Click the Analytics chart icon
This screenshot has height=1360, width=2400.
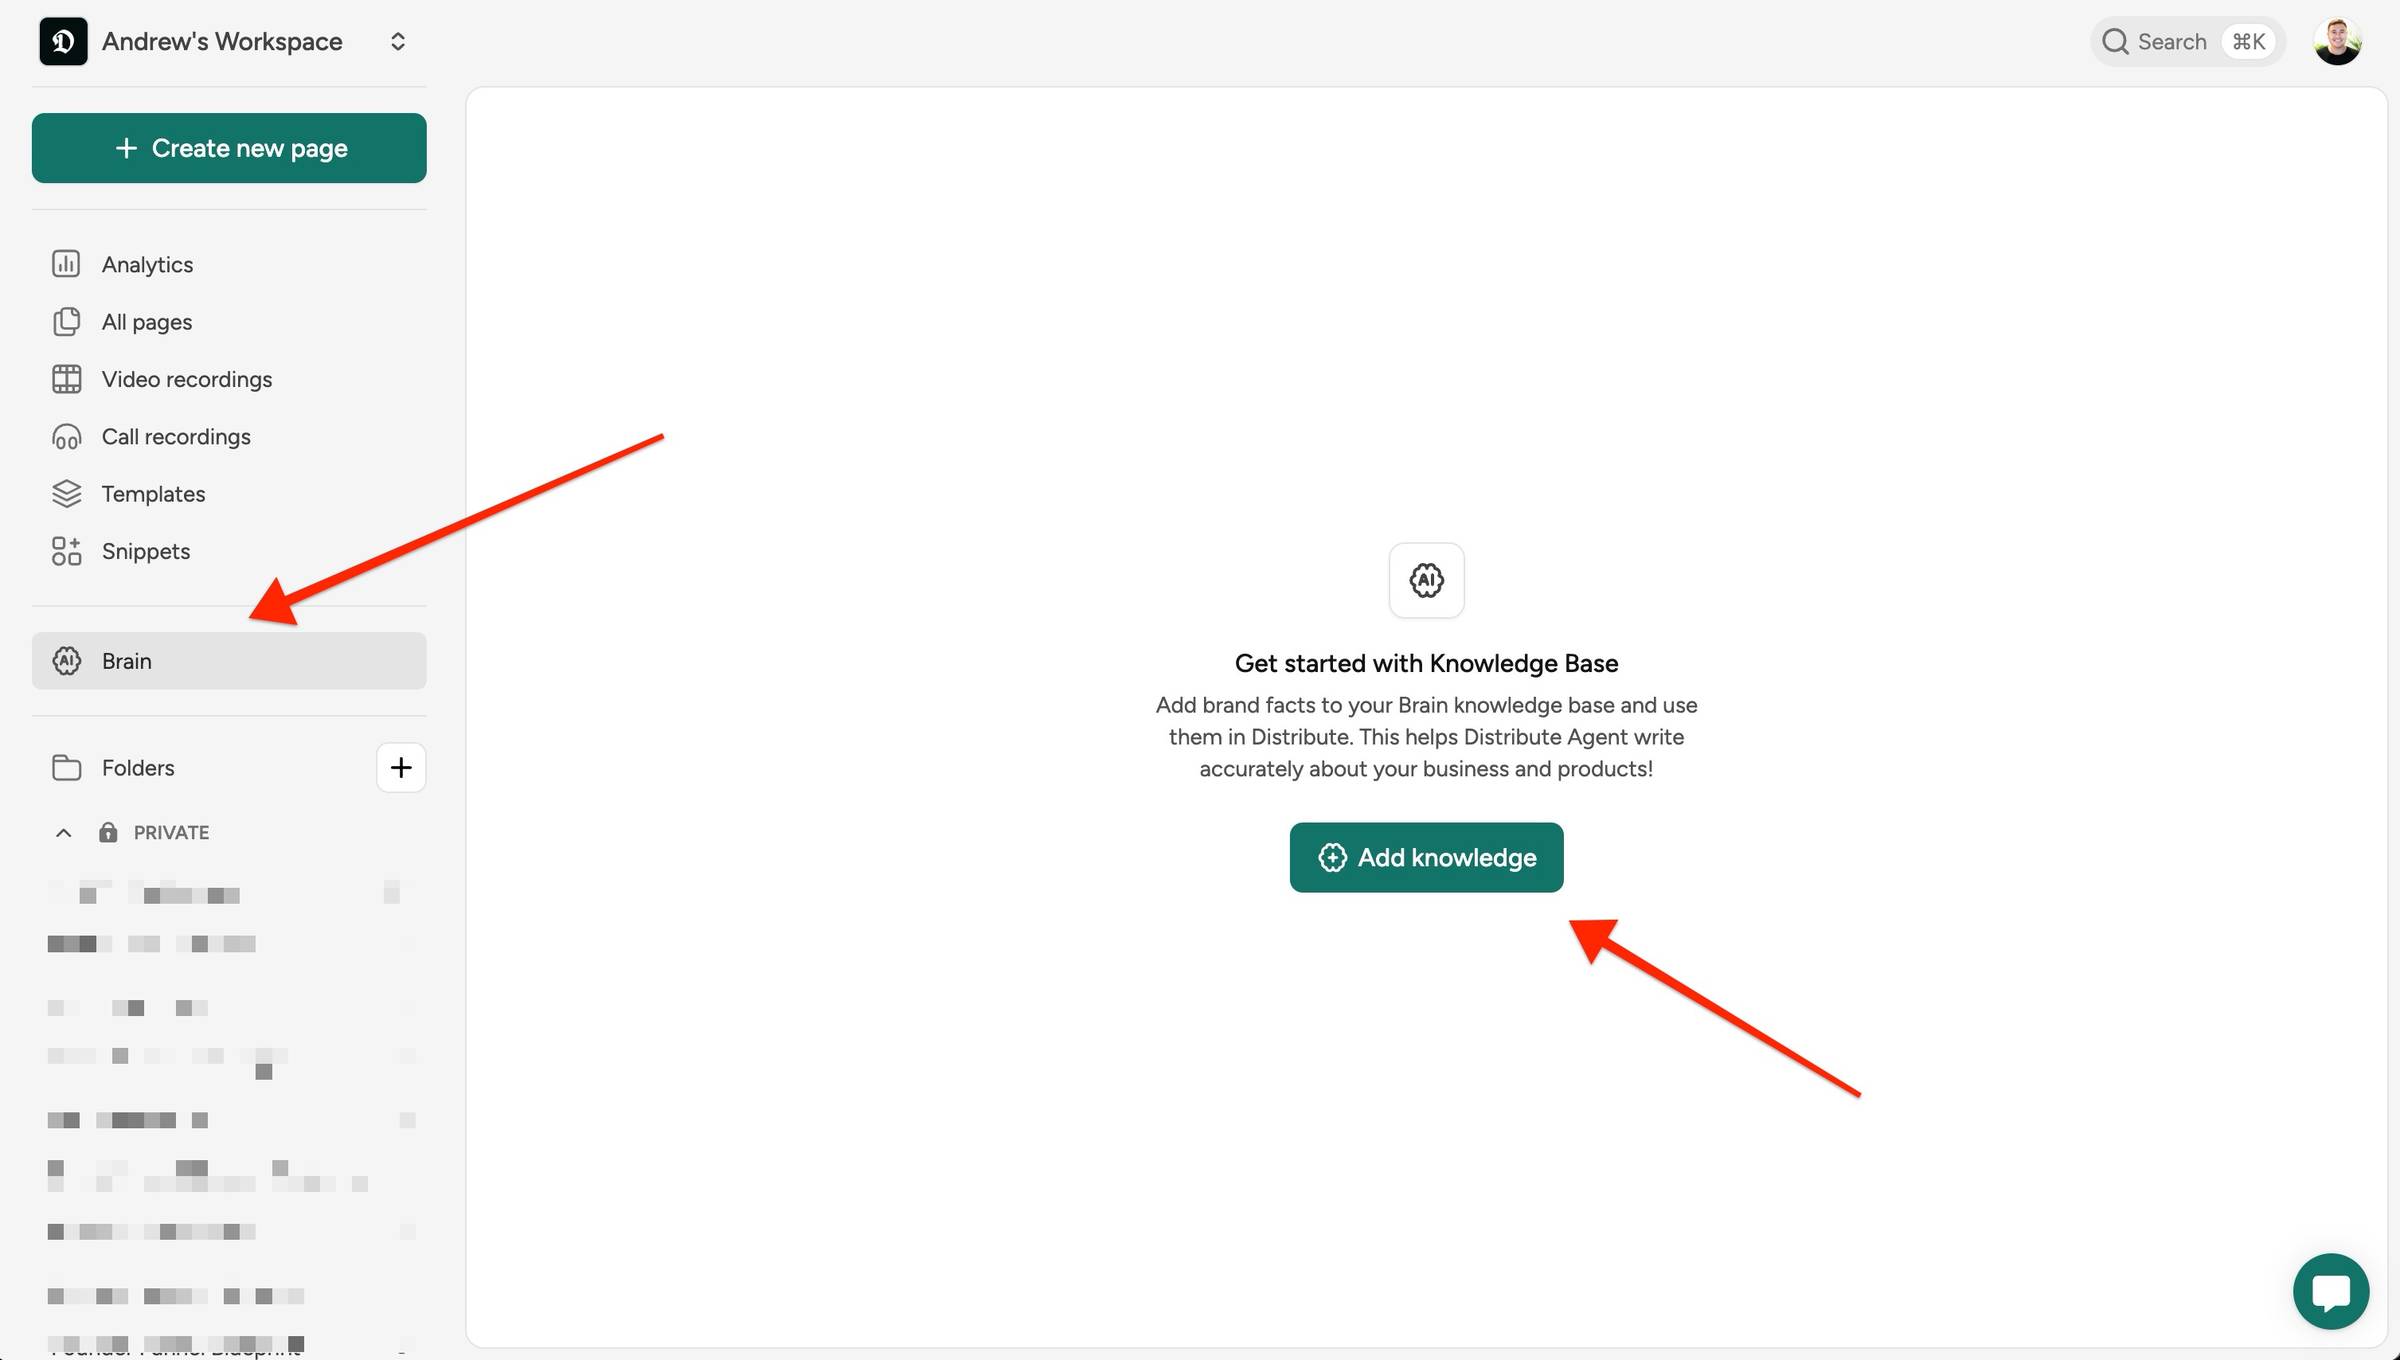coord(66,264)
